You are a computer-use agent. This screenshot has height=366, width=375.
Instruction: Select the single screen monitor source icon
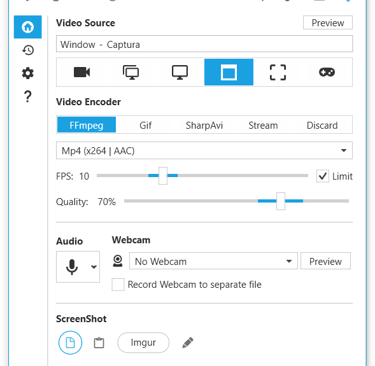click(180, 72)
